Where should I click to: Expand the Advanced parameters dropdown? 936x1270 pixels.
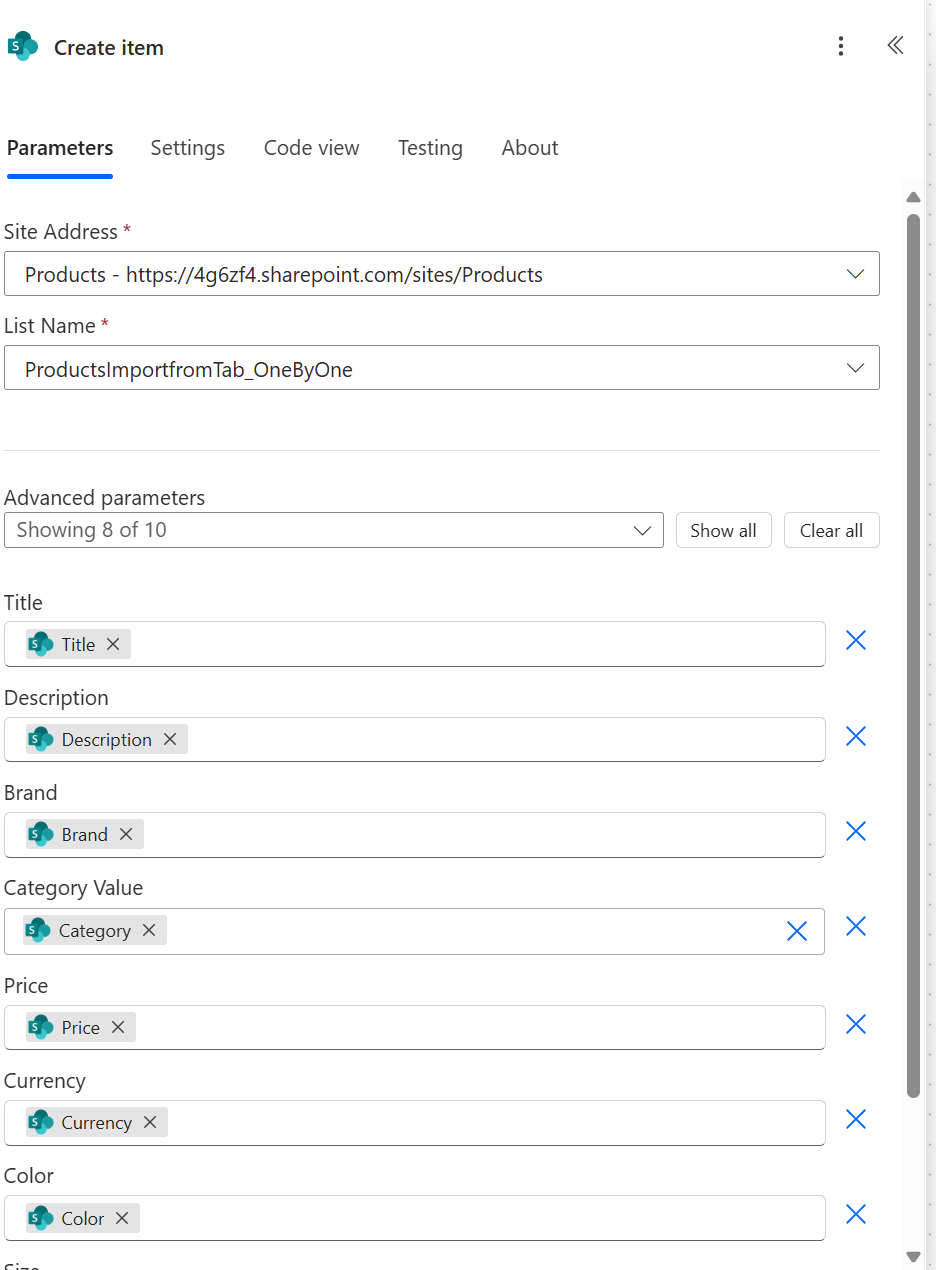click(642, 530)
